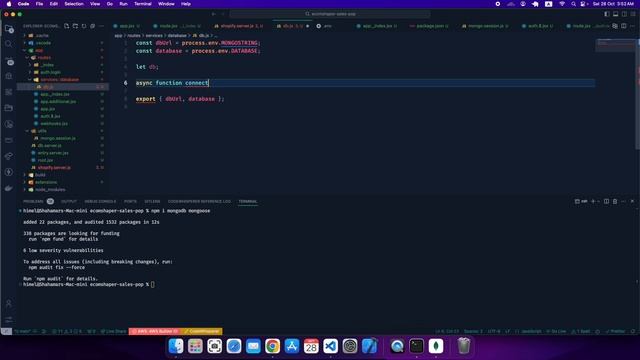Close the bottom panel
This screenshot has height=360, width=640.
(x=632, y=201)
